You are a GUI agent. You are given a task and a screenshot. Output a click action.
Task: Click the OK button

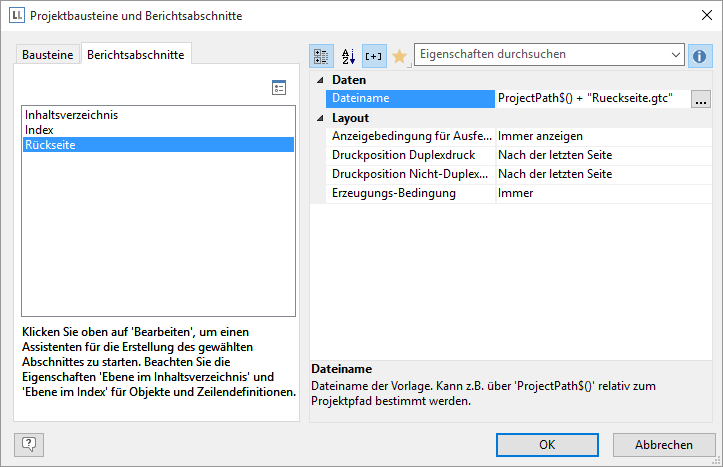547,445
